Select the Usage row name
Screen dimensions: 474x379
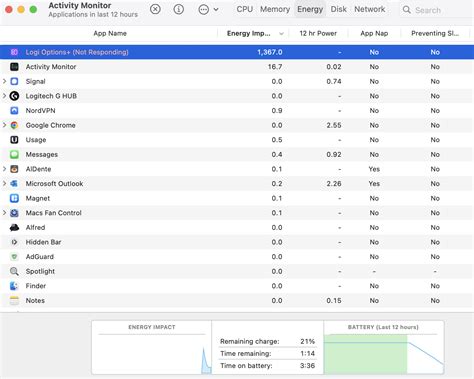point(36,140)
